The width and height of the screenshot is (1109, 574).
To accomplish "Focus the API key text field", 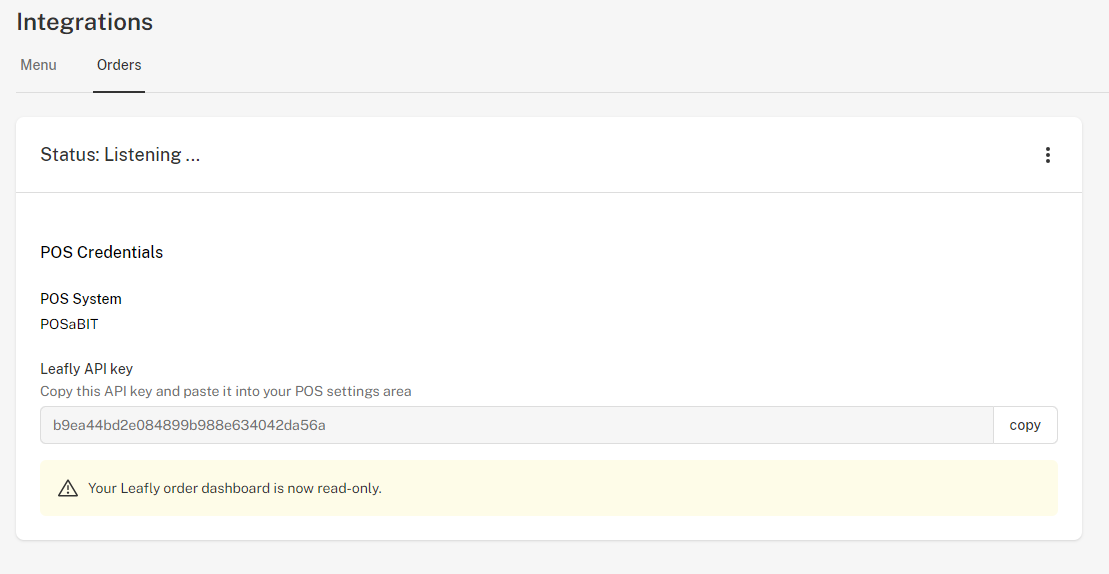I will tap(517, 425).
